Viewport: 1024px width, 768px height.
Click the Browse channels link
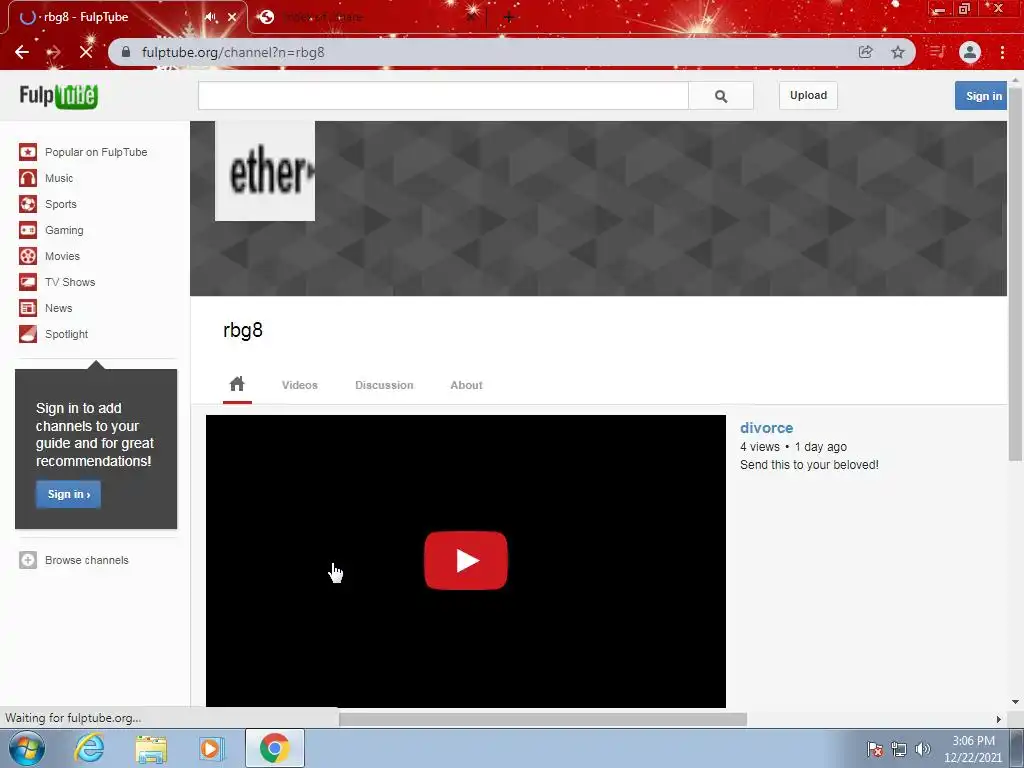[87, 560]
